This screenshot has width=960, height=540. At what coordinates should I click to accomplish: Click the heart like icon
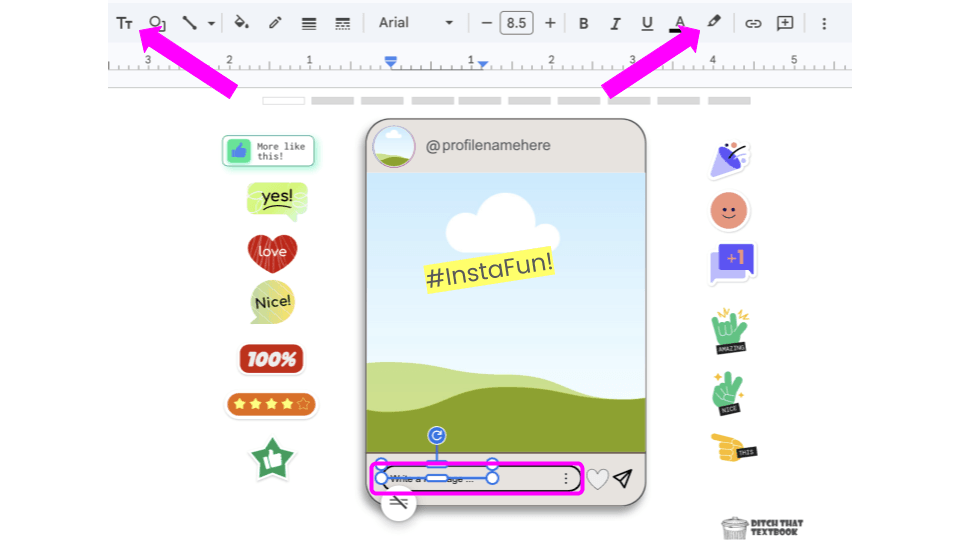coord(598,478)
